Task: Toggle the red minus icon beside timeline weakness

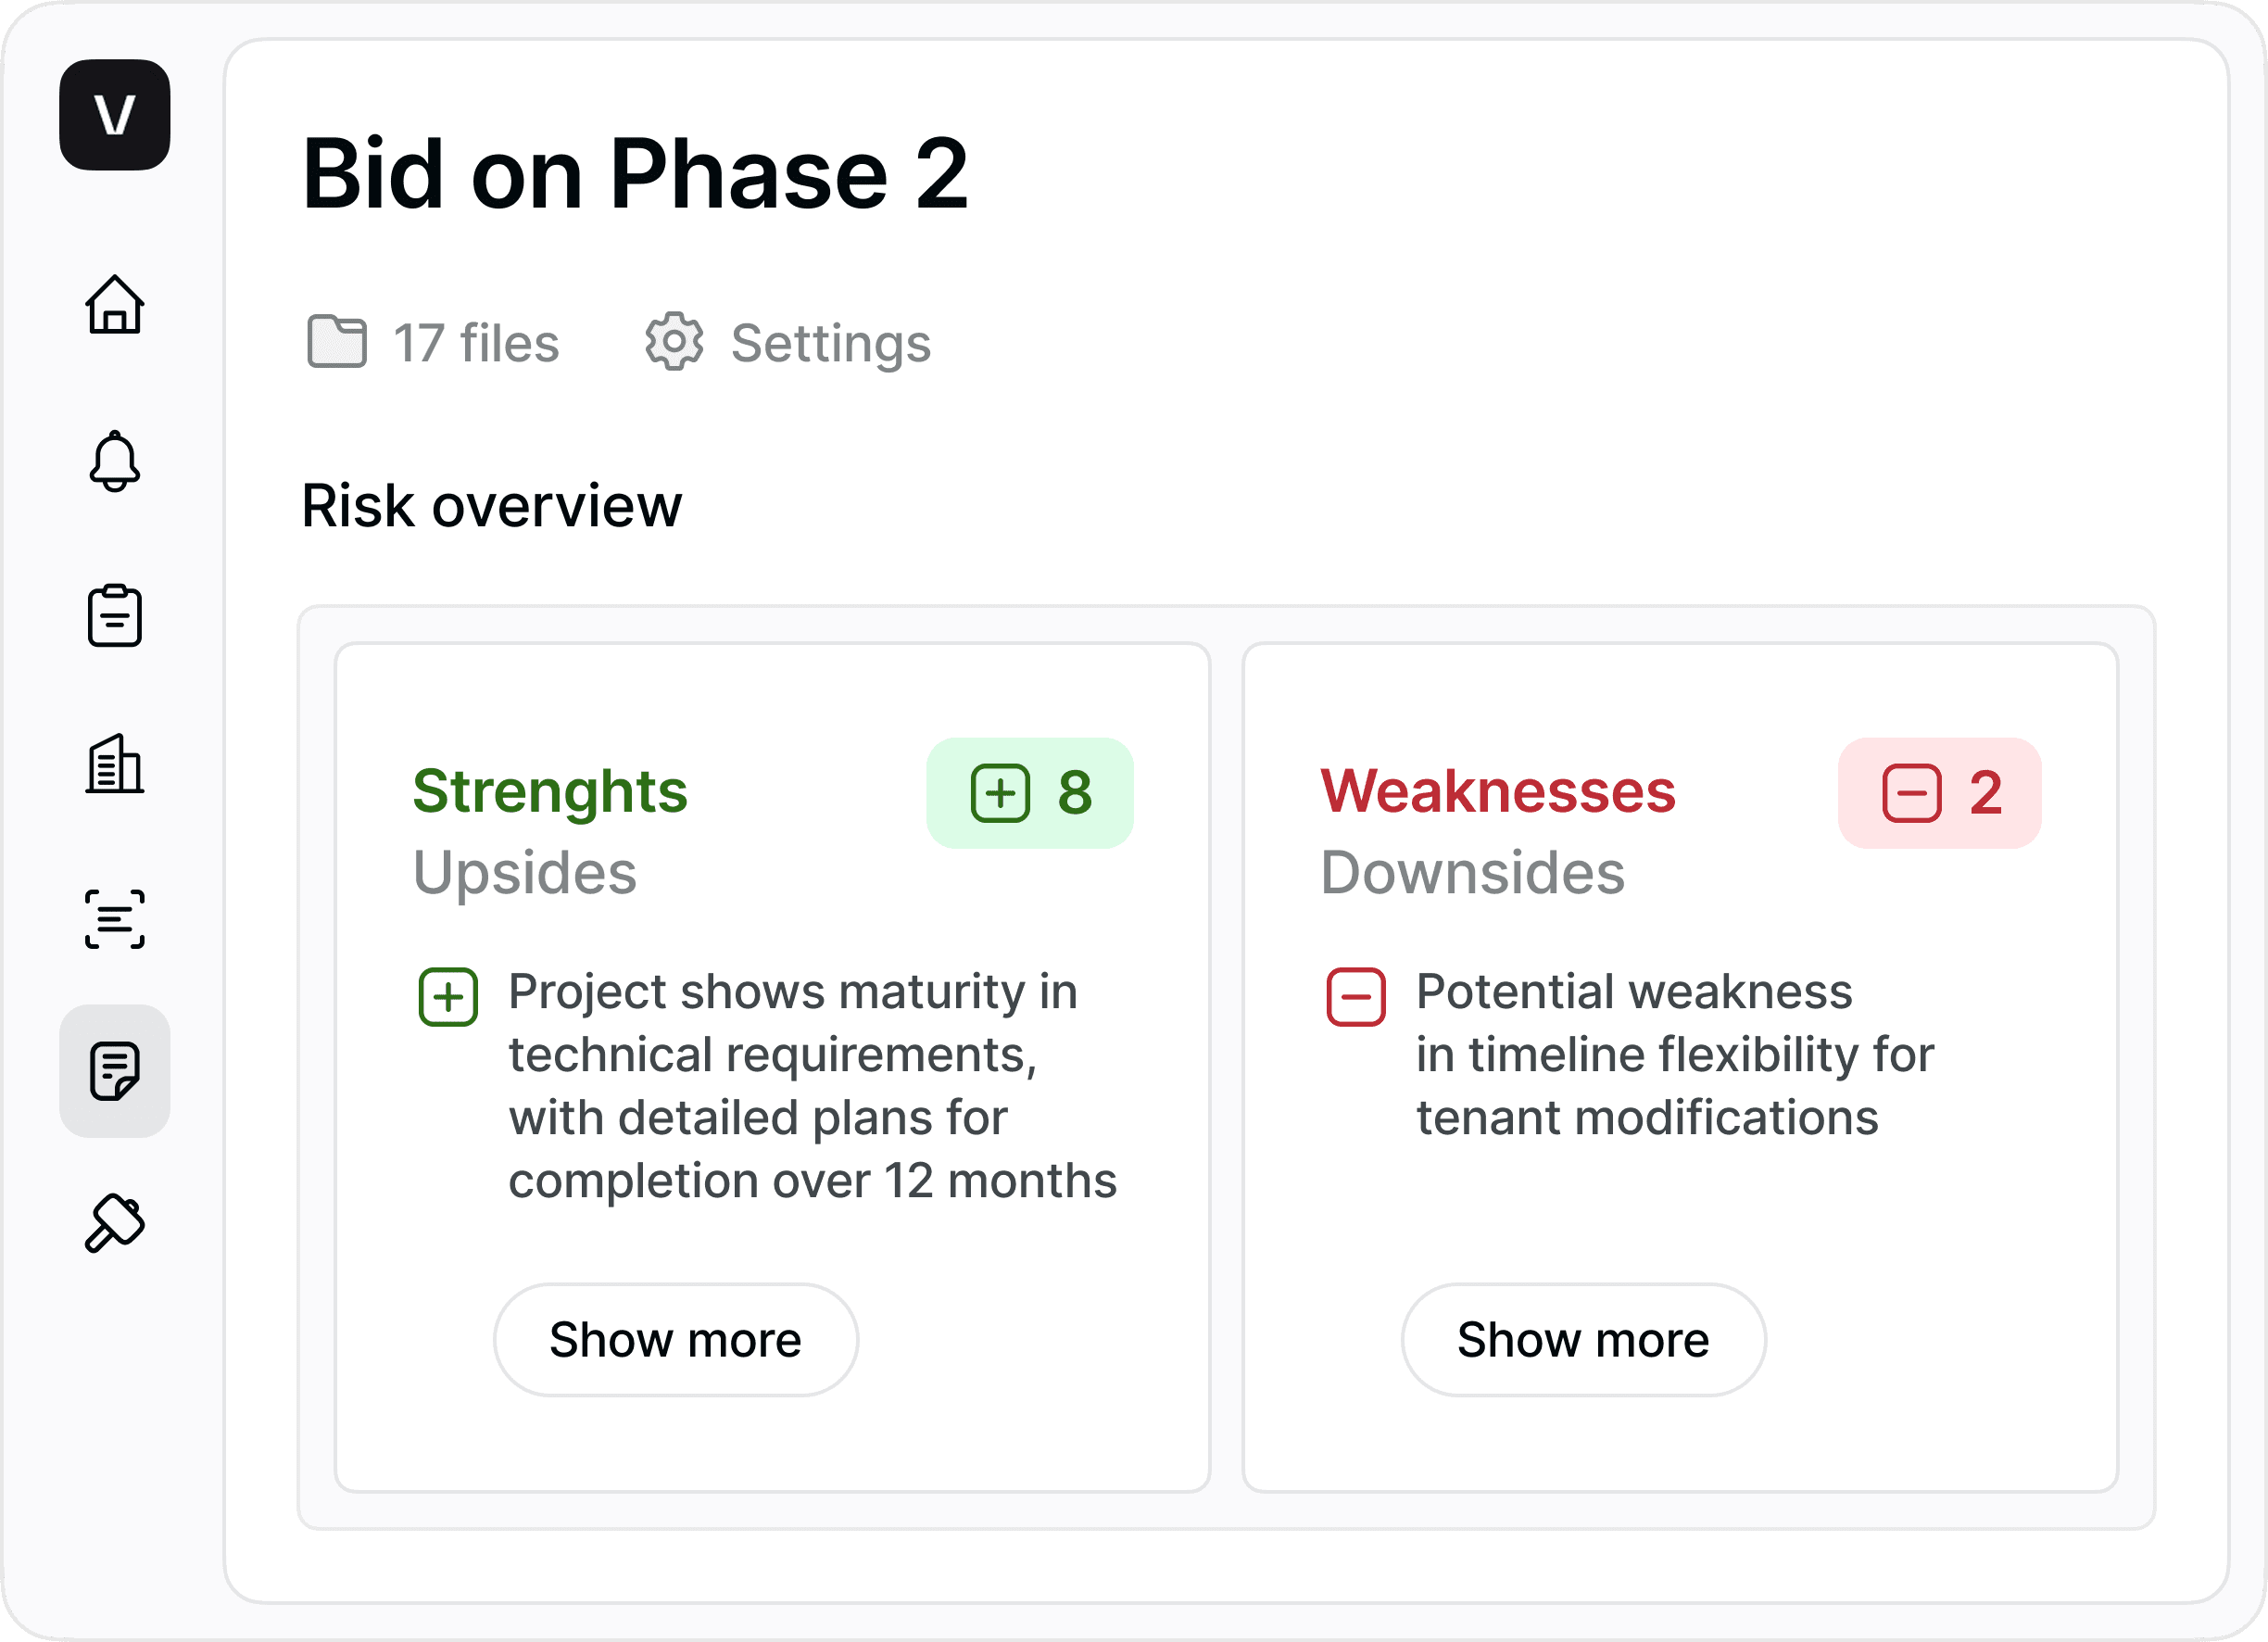Action: click(x=1356, y=997)
